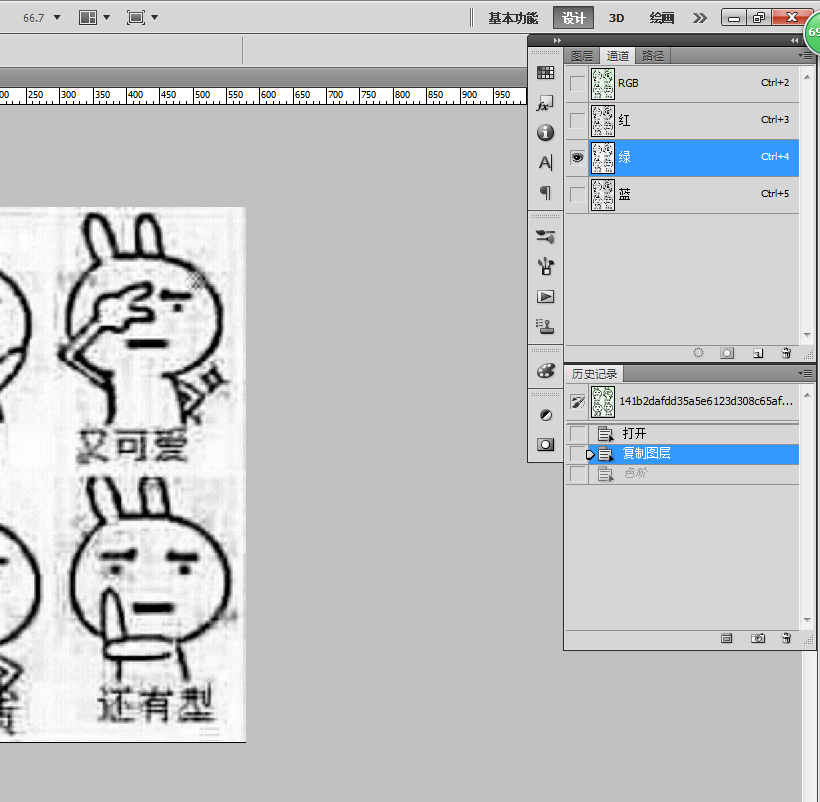Open the Adjustments panel icon
Image resolution: width=820 pixels, height=802 pixels.
545,415
